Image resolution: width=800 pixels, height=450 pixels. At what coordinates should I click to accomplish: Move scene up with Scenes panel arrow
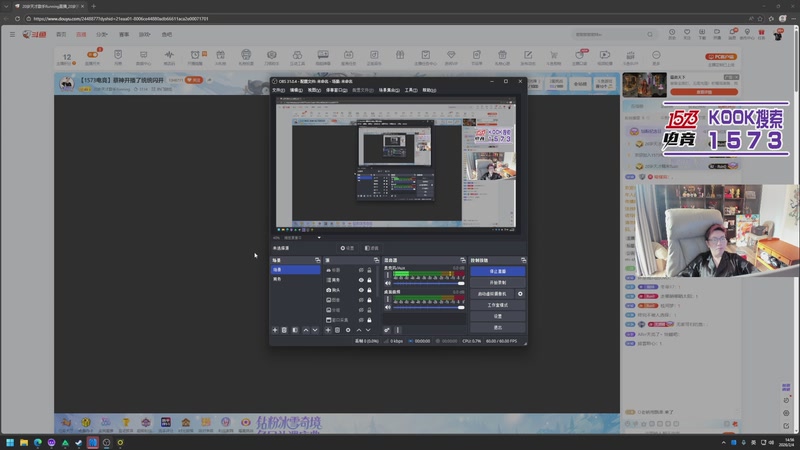306,330
